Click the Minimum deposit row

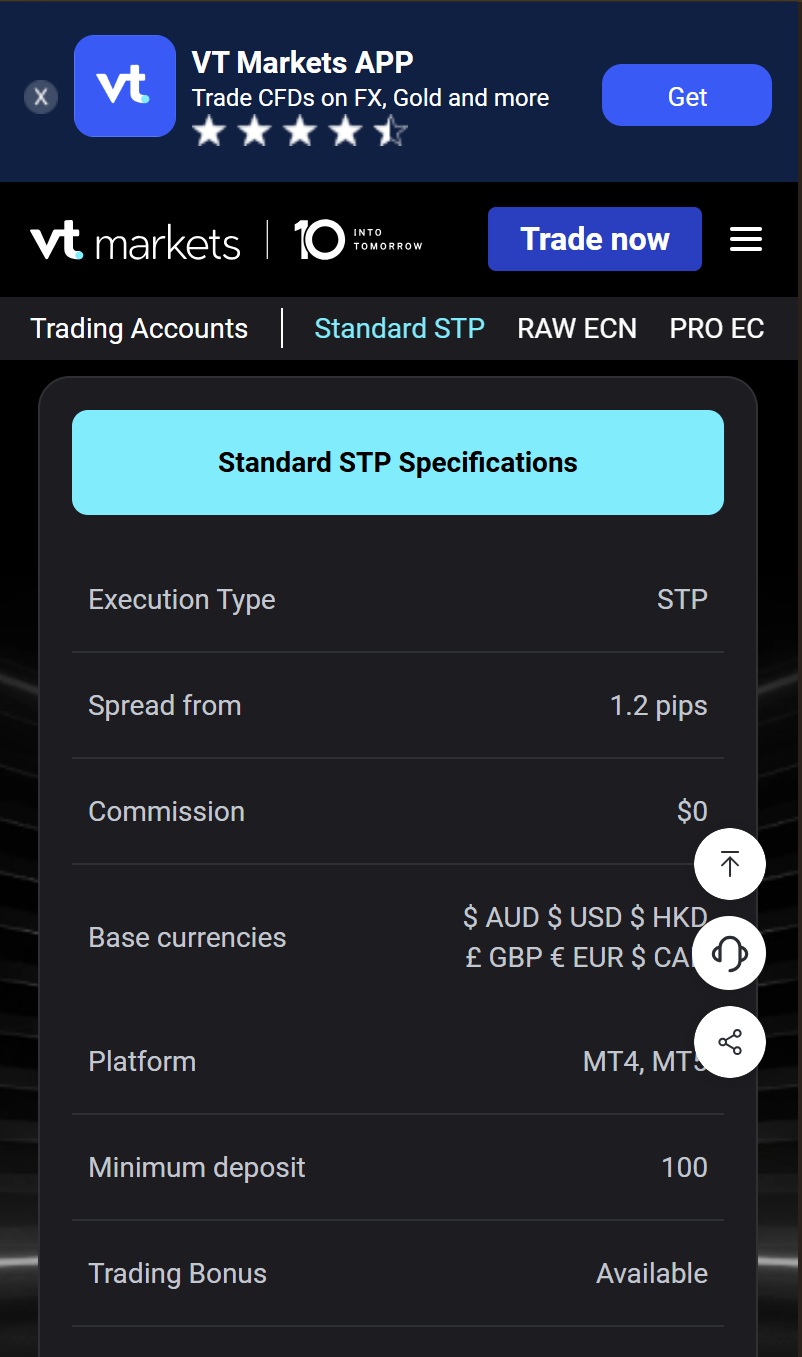[x=398, y=1167]
